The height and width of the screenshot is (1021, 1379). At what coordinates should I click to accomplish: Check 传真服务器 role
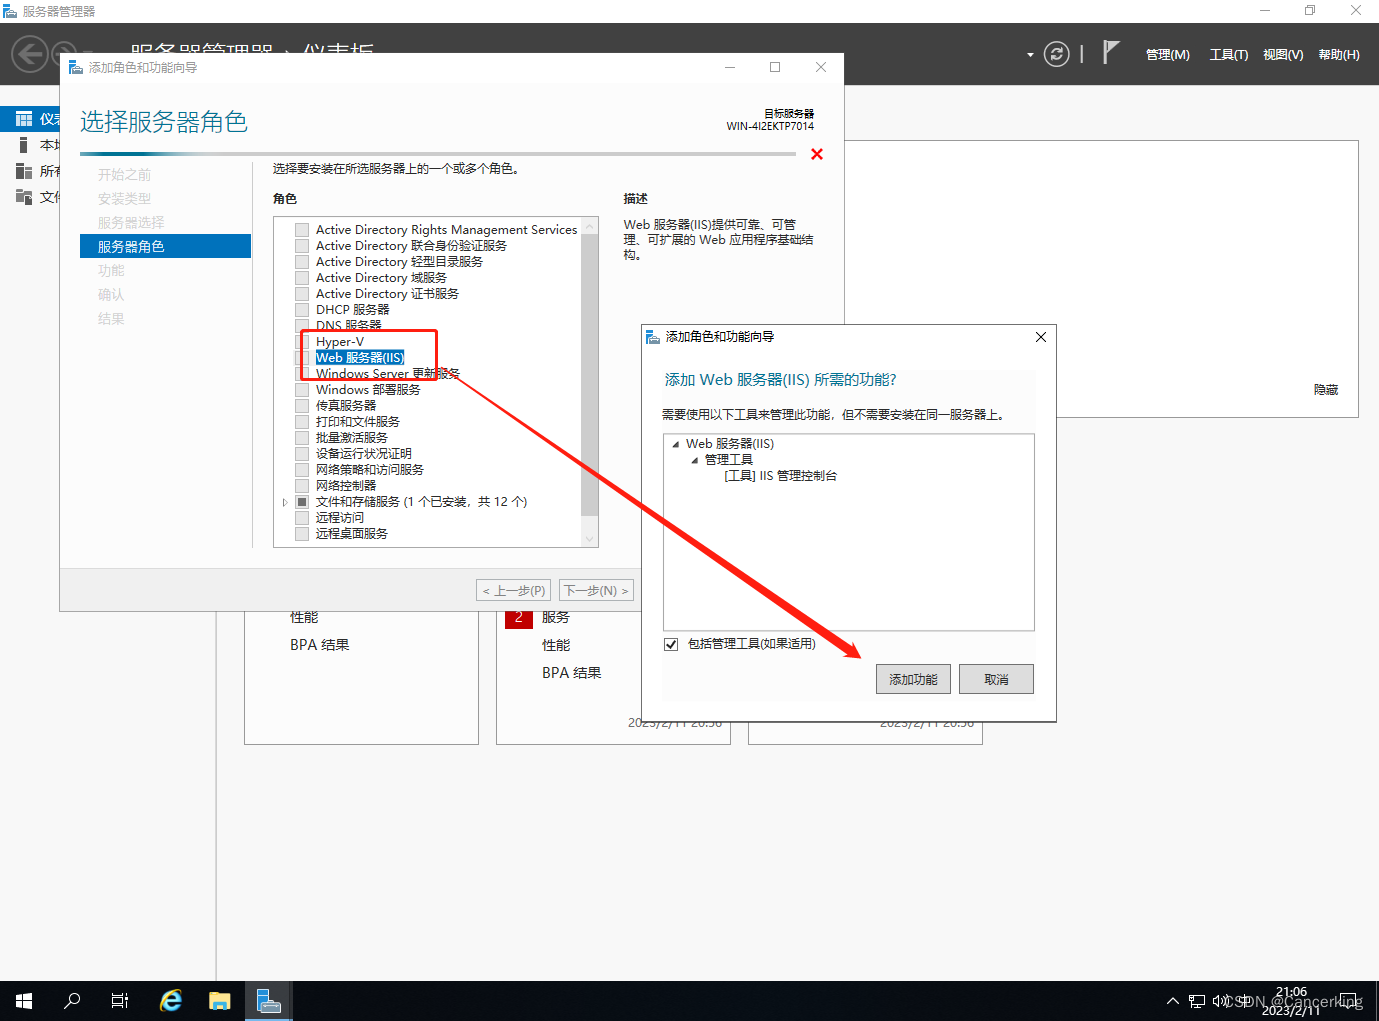pos(302,406)
